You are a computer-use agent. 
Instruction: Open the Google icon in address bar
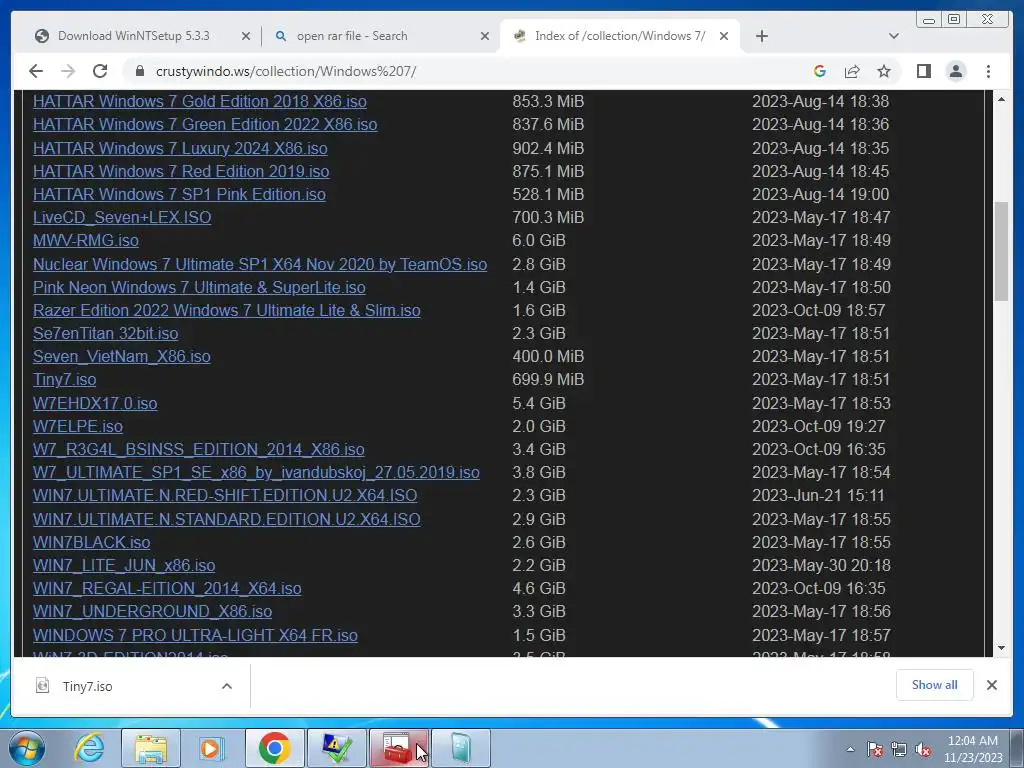(820, 71)
